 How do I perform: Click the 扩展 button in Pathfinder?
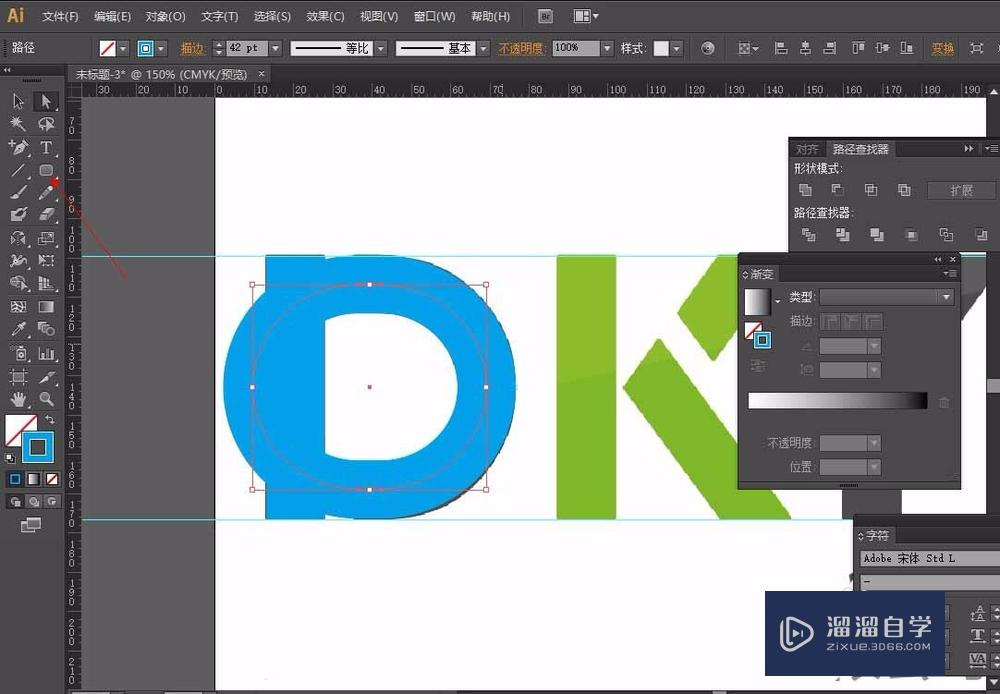961,190
